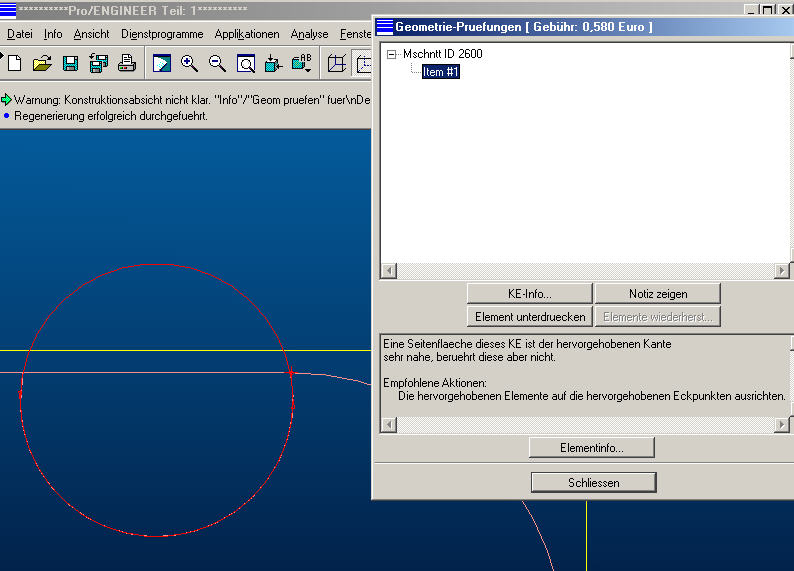The width and height of the screenshot is (794, 571).
Task: Zoom out with the minus magnifier icon
Action: pyautogui.click(x=217, y=64)
